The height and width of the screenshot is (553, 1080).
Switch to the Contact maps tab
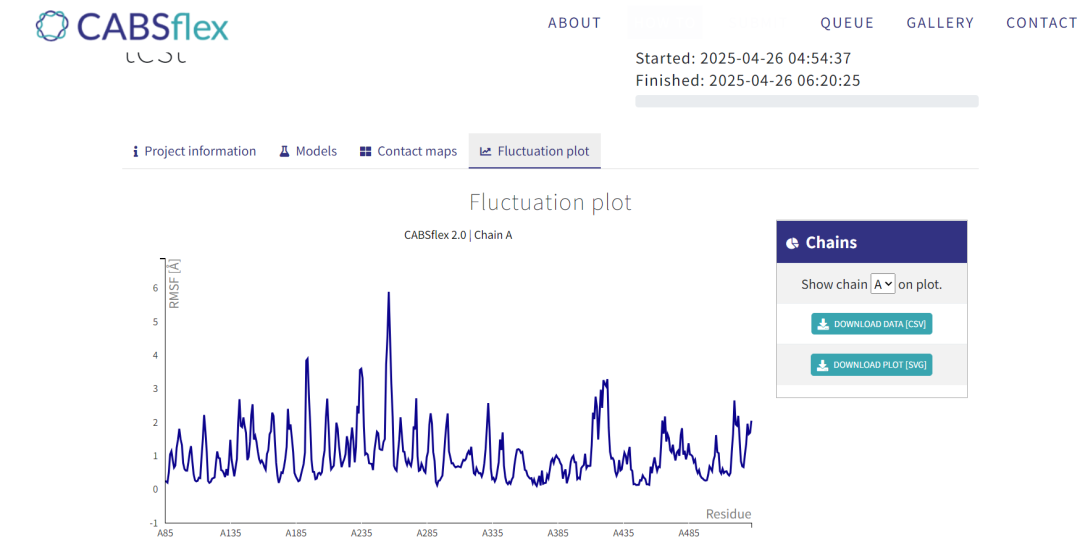point(408,151)
